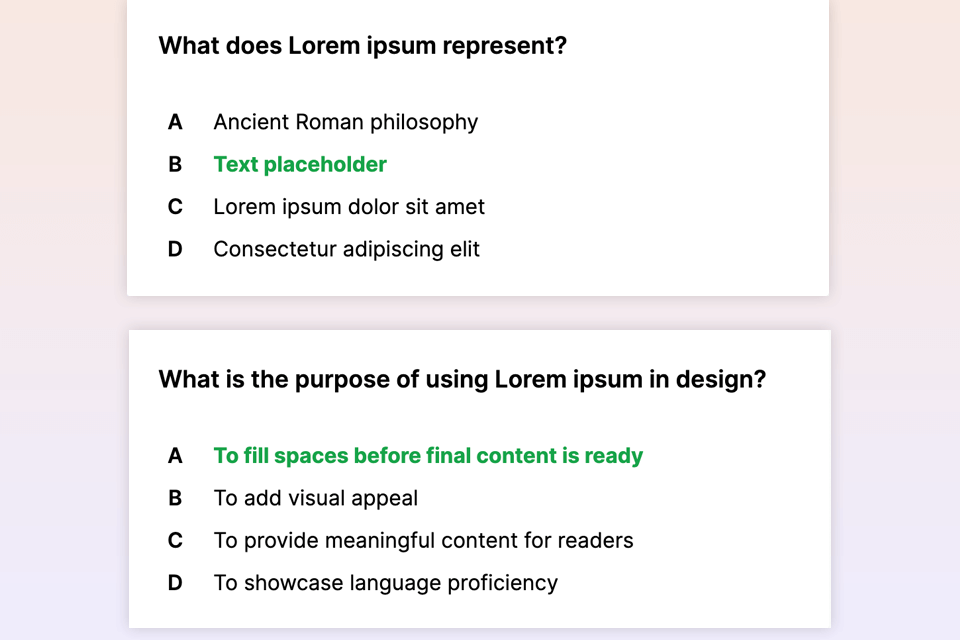Click letter A beside 'Ancient Roman philosophy'

[x=175, y=122]
